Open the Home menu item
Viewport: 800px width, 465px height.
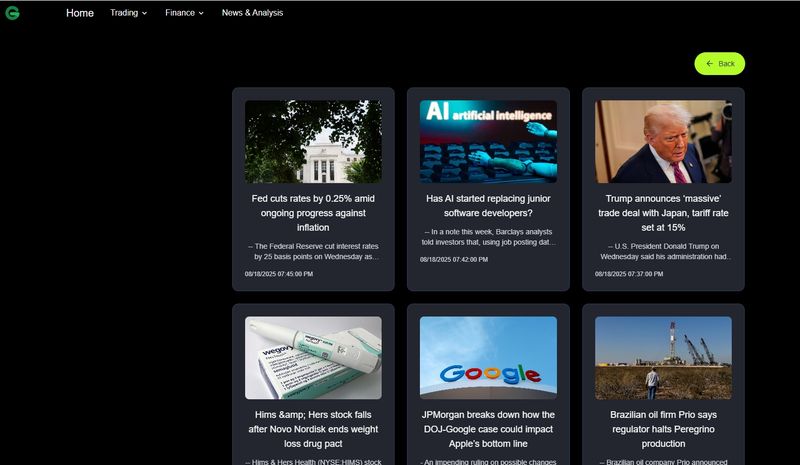tap(80, 13)
